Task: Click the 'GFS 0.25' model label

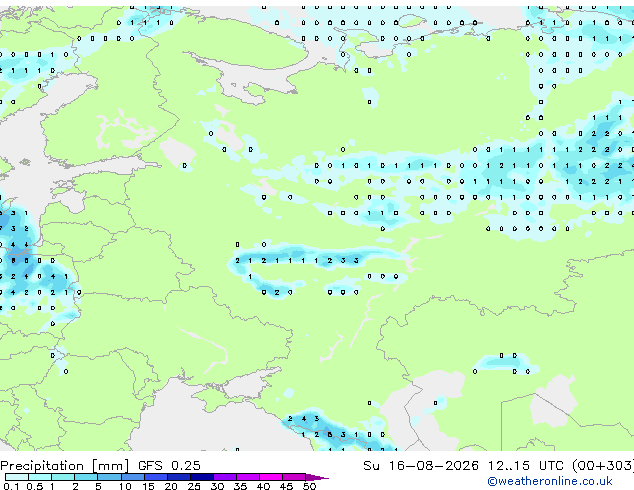Action: click(169, 466)
